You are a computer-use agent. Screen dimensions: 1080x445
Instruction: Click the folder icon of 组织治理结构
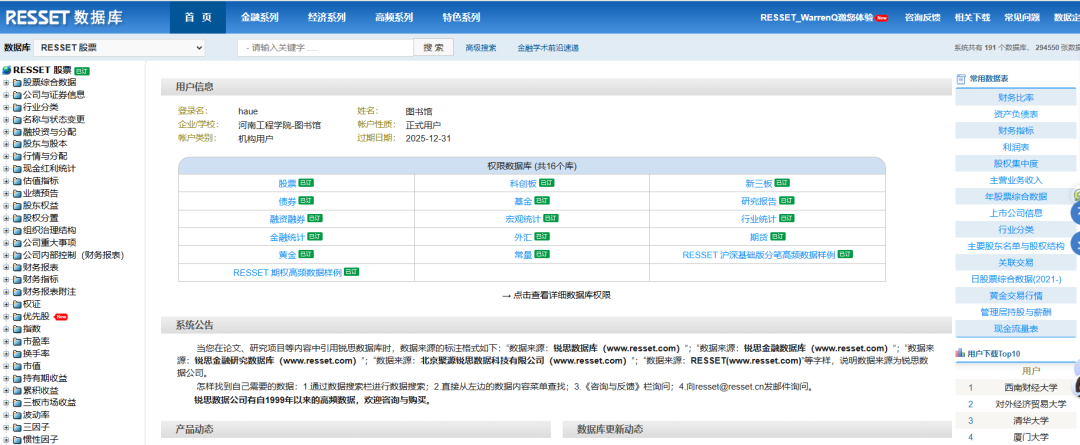pos(17,231)
